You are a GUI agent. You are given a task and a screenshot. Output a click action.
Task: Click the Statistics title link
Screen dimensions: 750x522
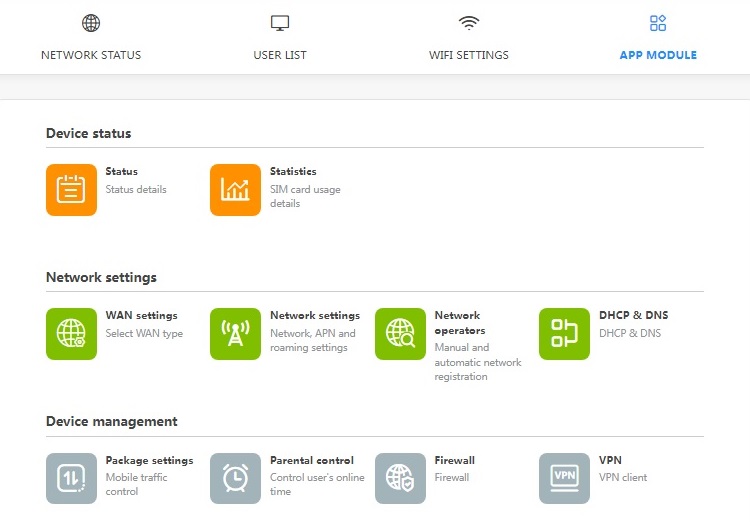pyautogui.click(x=293, y=172)
